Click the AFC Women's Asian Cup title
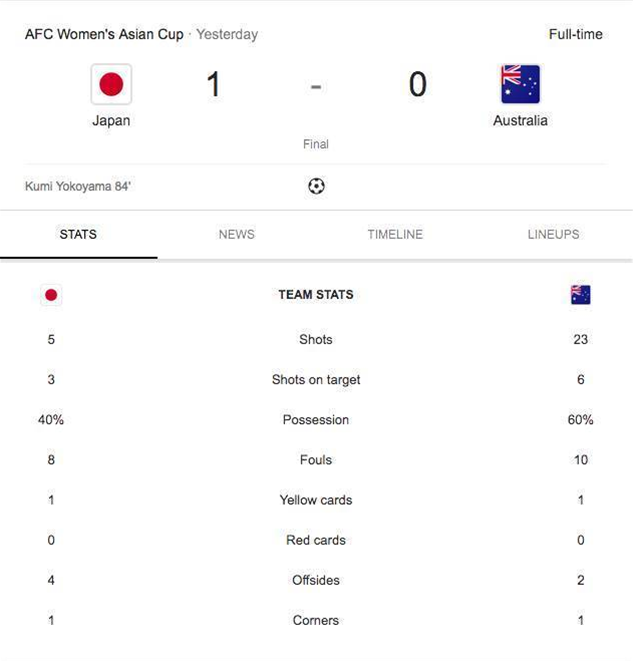The width and height of the screenshot is (633, 662). pyautogui.click(x=104, y=34)
